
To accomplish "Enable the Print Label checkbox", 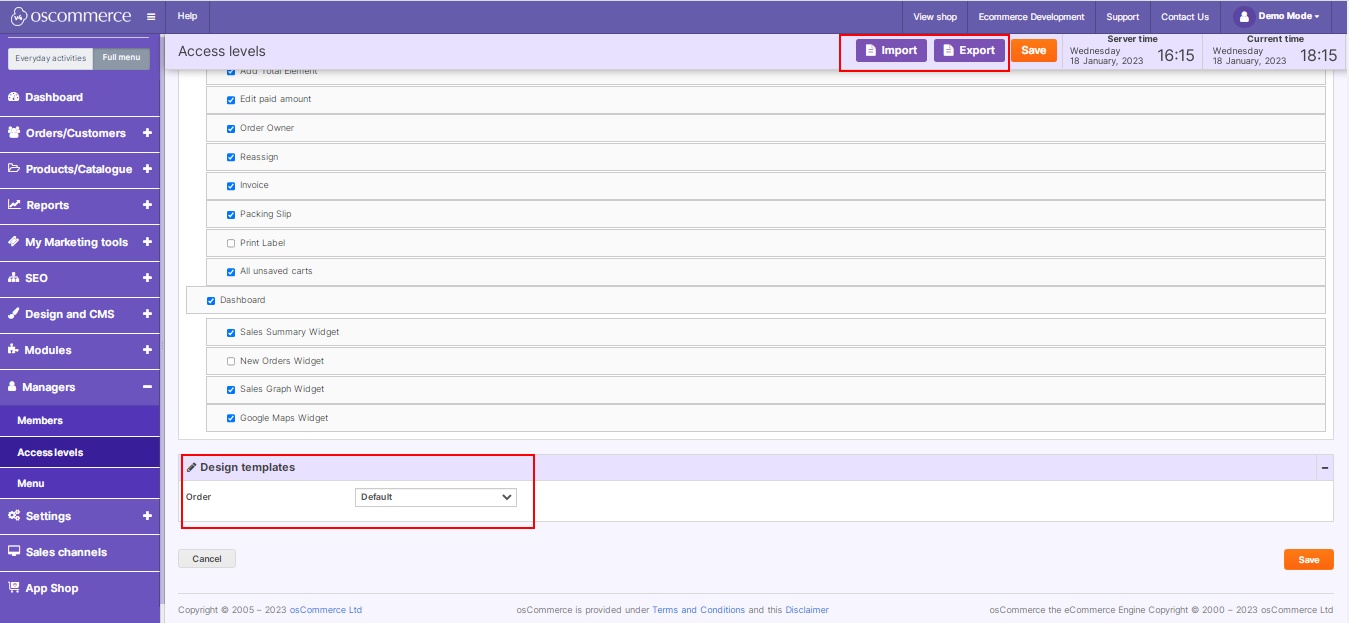I will point(231,243).
